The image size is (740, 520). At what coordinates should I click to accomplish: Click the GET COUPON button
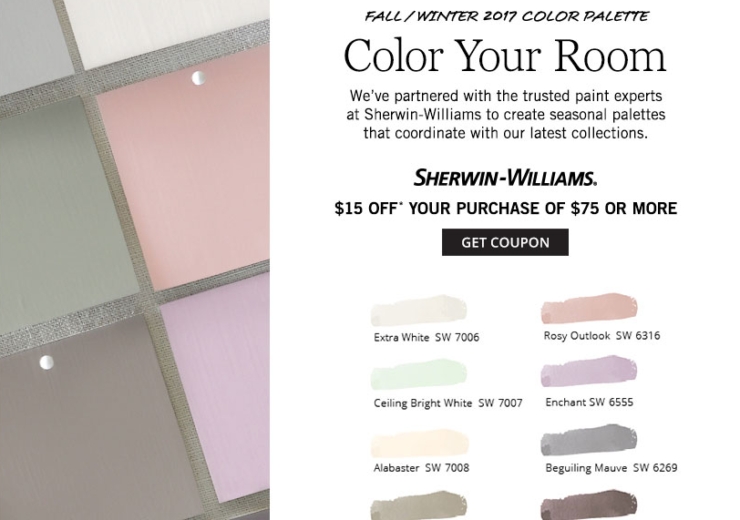pos(505,242)
